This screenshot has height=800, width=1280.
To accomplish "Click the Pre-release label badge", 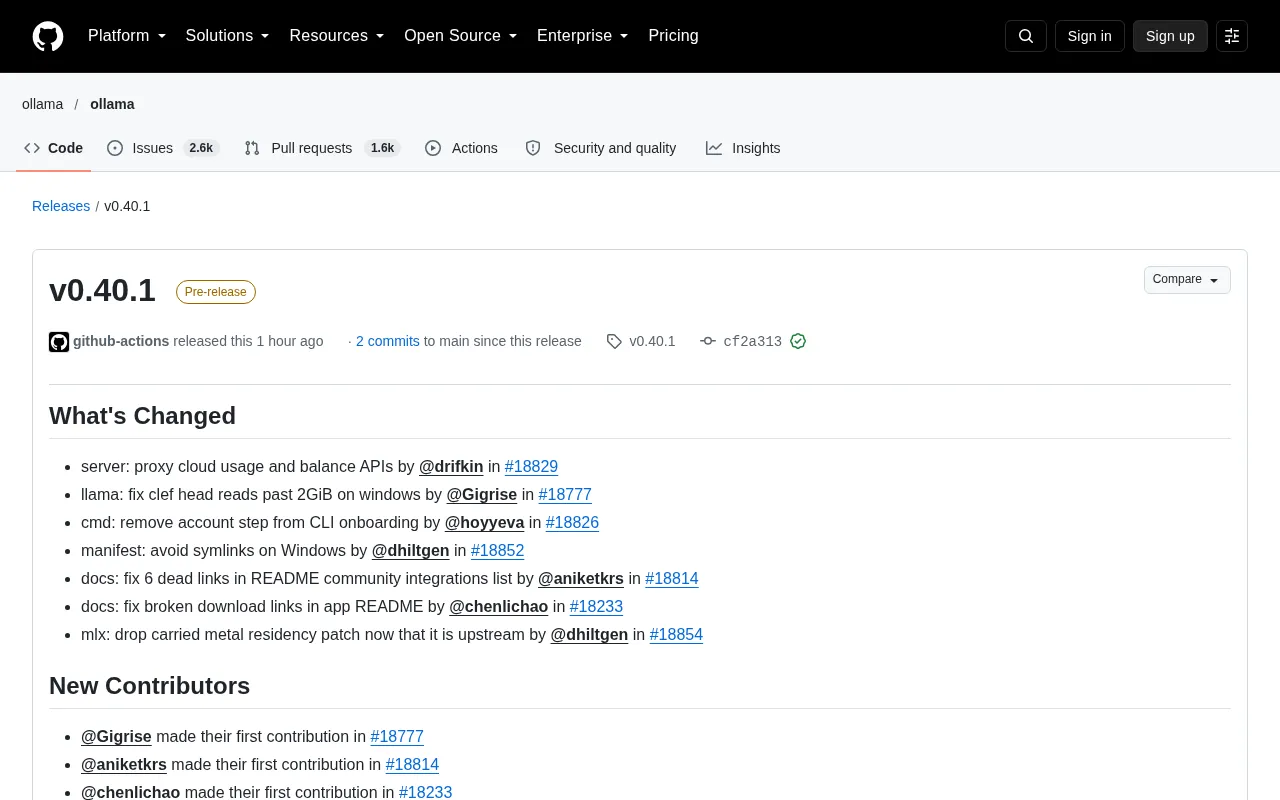I will point(216,292).
